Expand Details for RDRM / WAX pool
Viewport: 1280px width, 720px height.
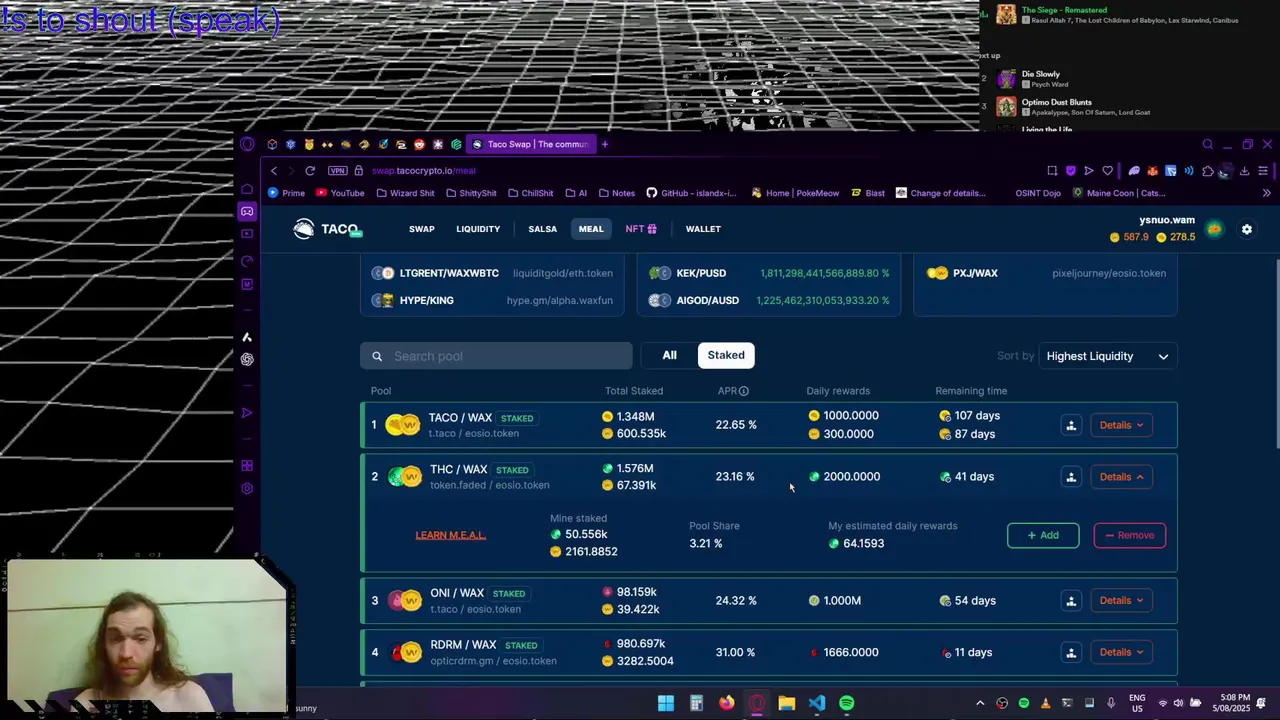coord(1121,652)
